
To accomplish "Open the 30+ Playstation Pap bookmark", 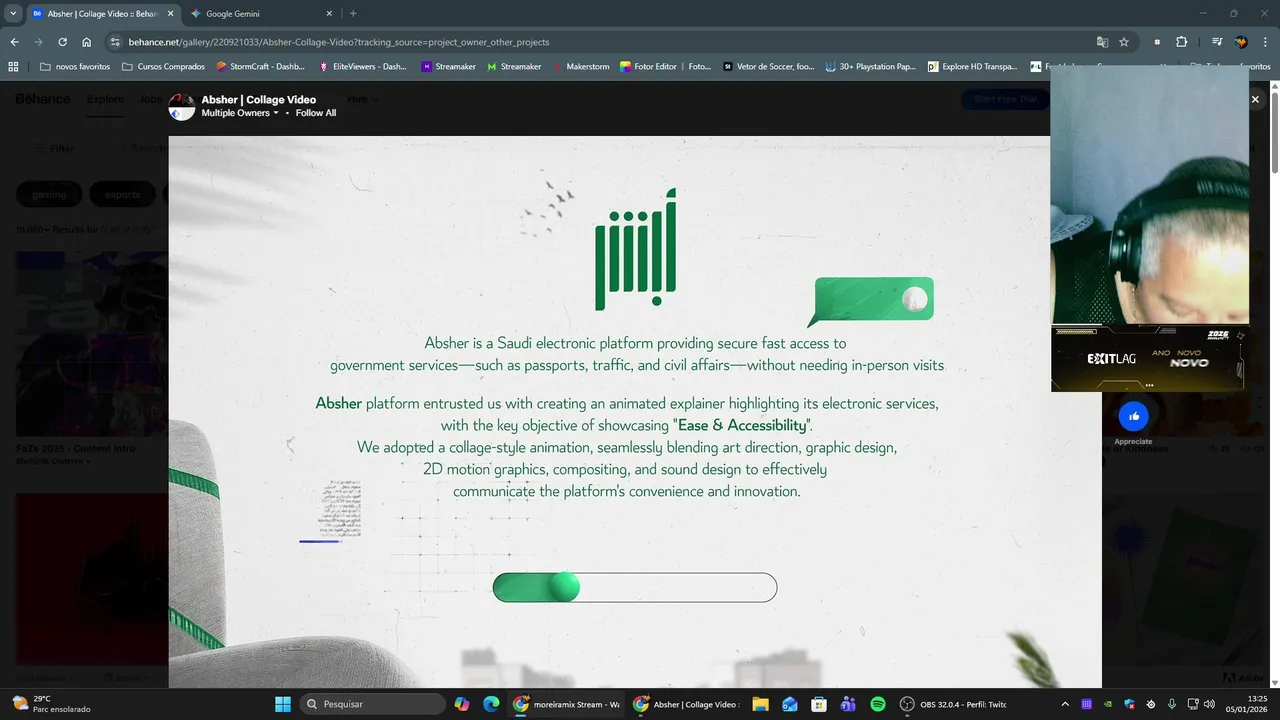I will pos(871,67).
